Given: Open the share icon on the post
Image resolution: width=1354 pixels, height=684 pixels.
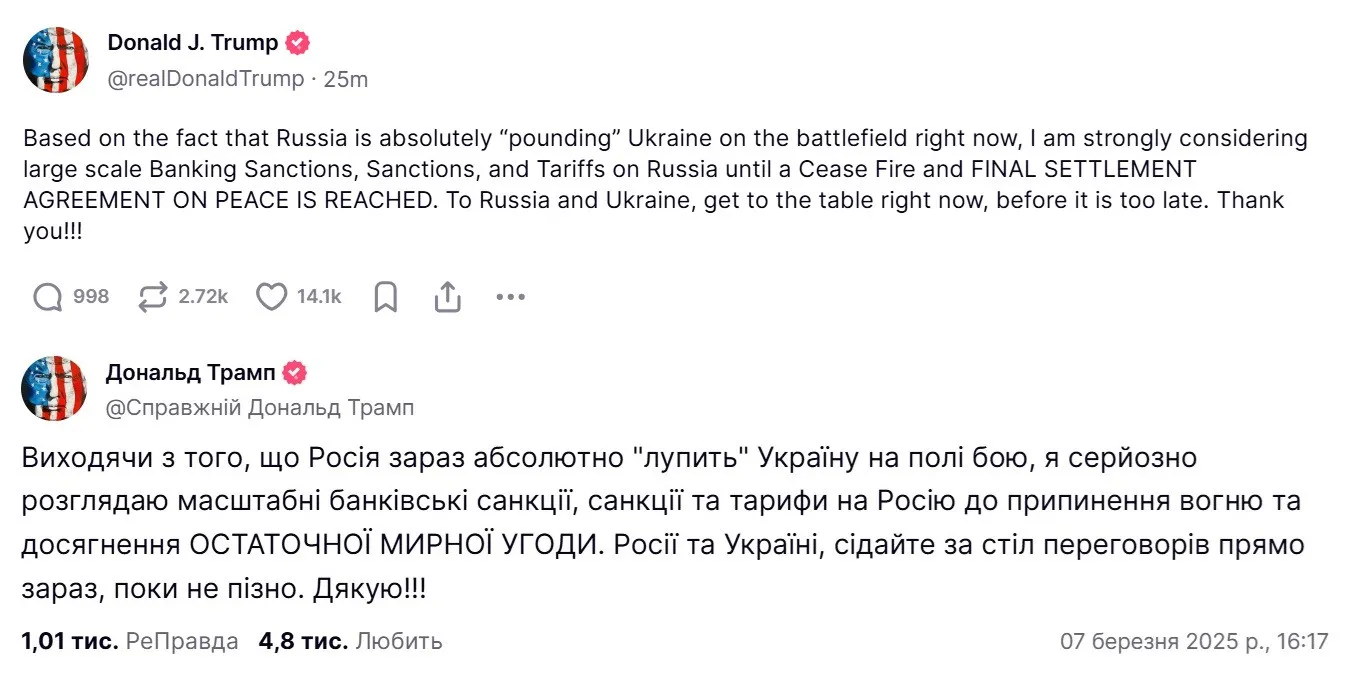Looking at the screenshot, I should [447, 296].
